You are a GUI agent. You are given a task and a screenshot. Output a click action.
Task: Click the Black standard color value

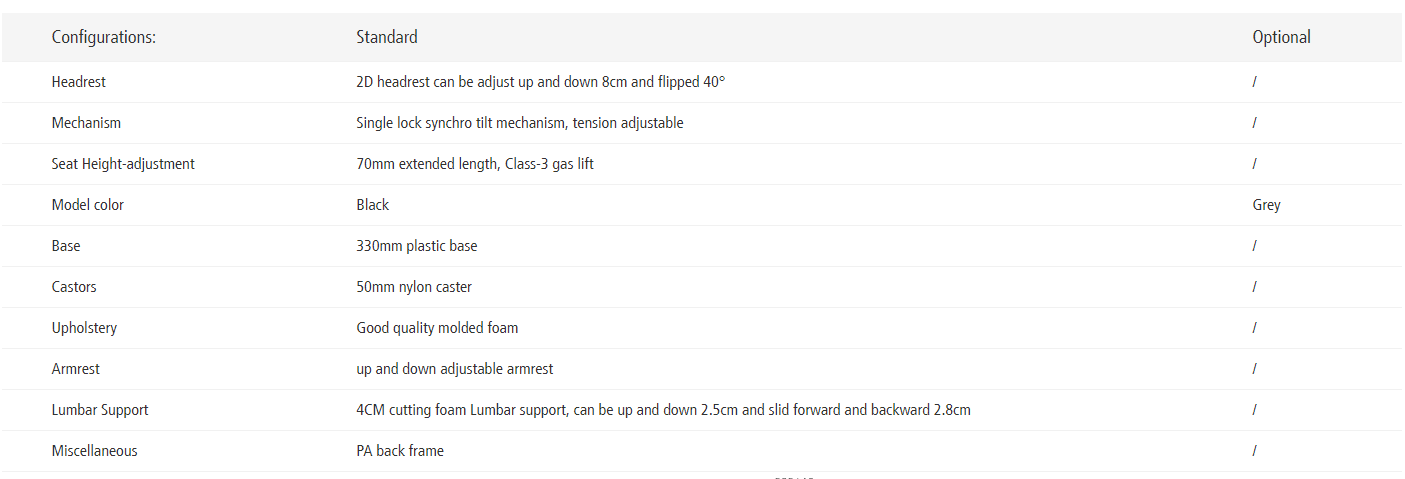[372, 205]
